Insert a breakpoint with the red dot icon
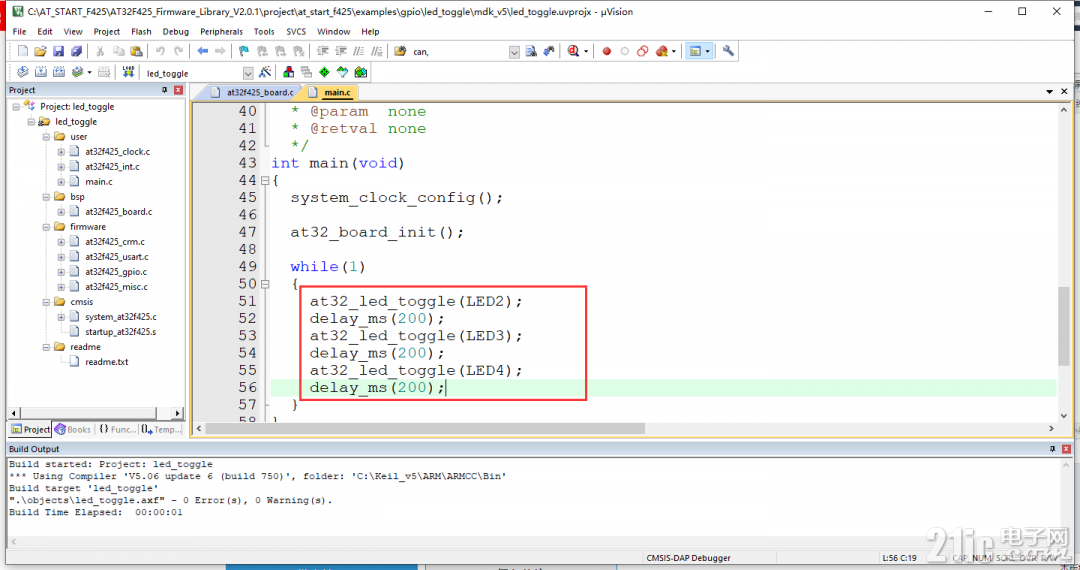Viewport: 1080px width, 570px height. 606,51
